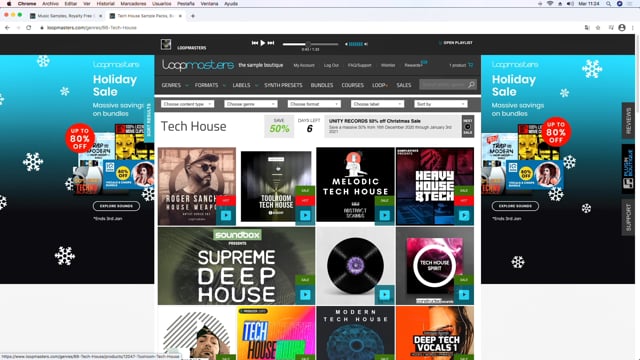The height and width of the screenshot is (360, 640).
Task: Click the NEXT SALE button in the sale banner
Action: coord(468,127)
